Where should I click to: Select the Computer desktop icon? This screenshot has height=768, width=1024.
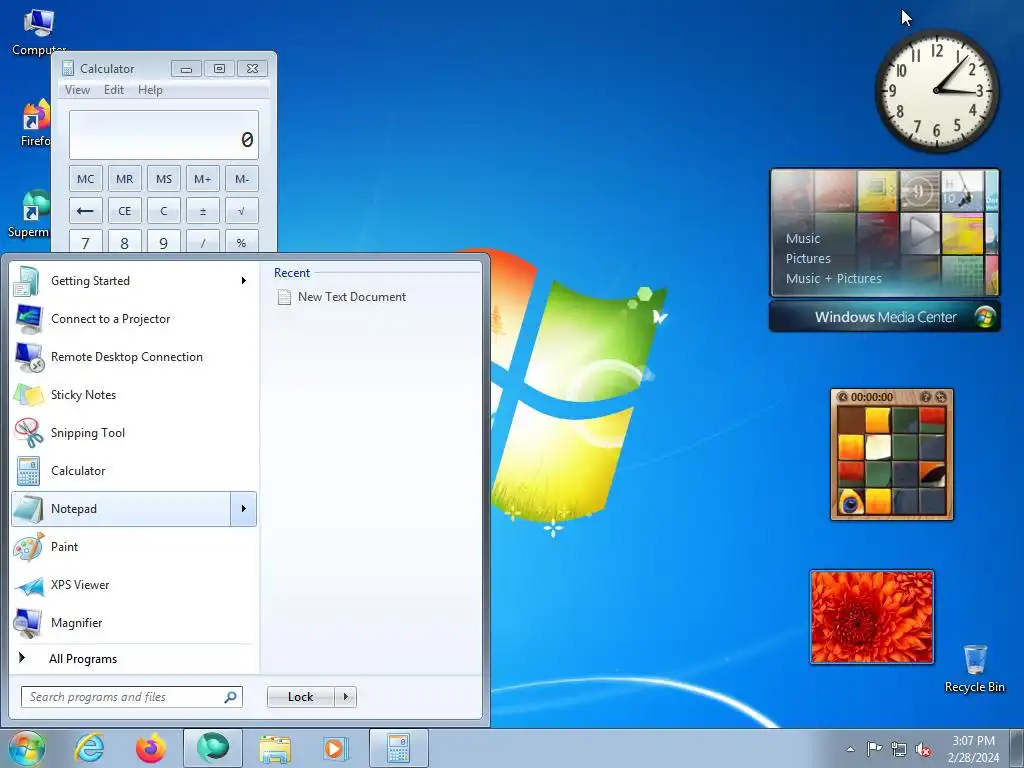point(38,31)
